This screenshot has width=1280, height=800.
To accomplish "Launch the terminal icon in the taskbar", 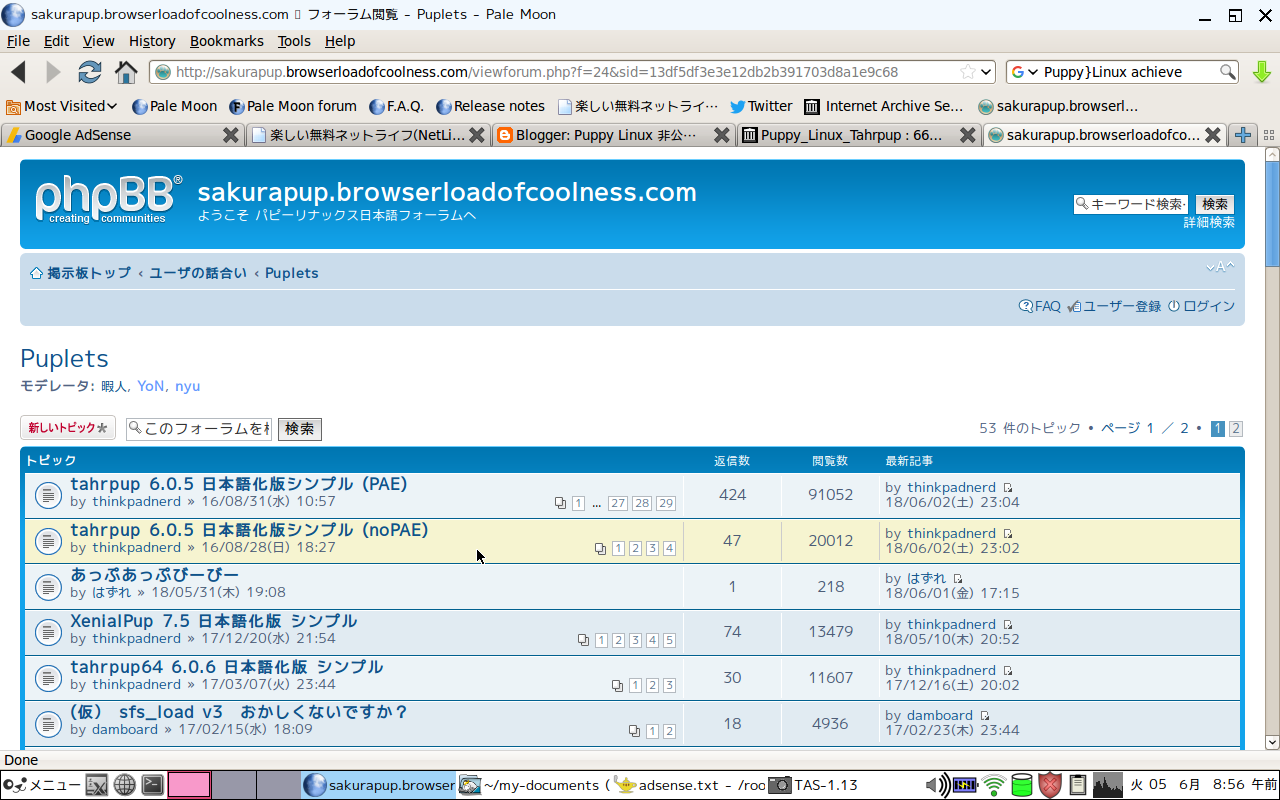I will pos(152,785).
